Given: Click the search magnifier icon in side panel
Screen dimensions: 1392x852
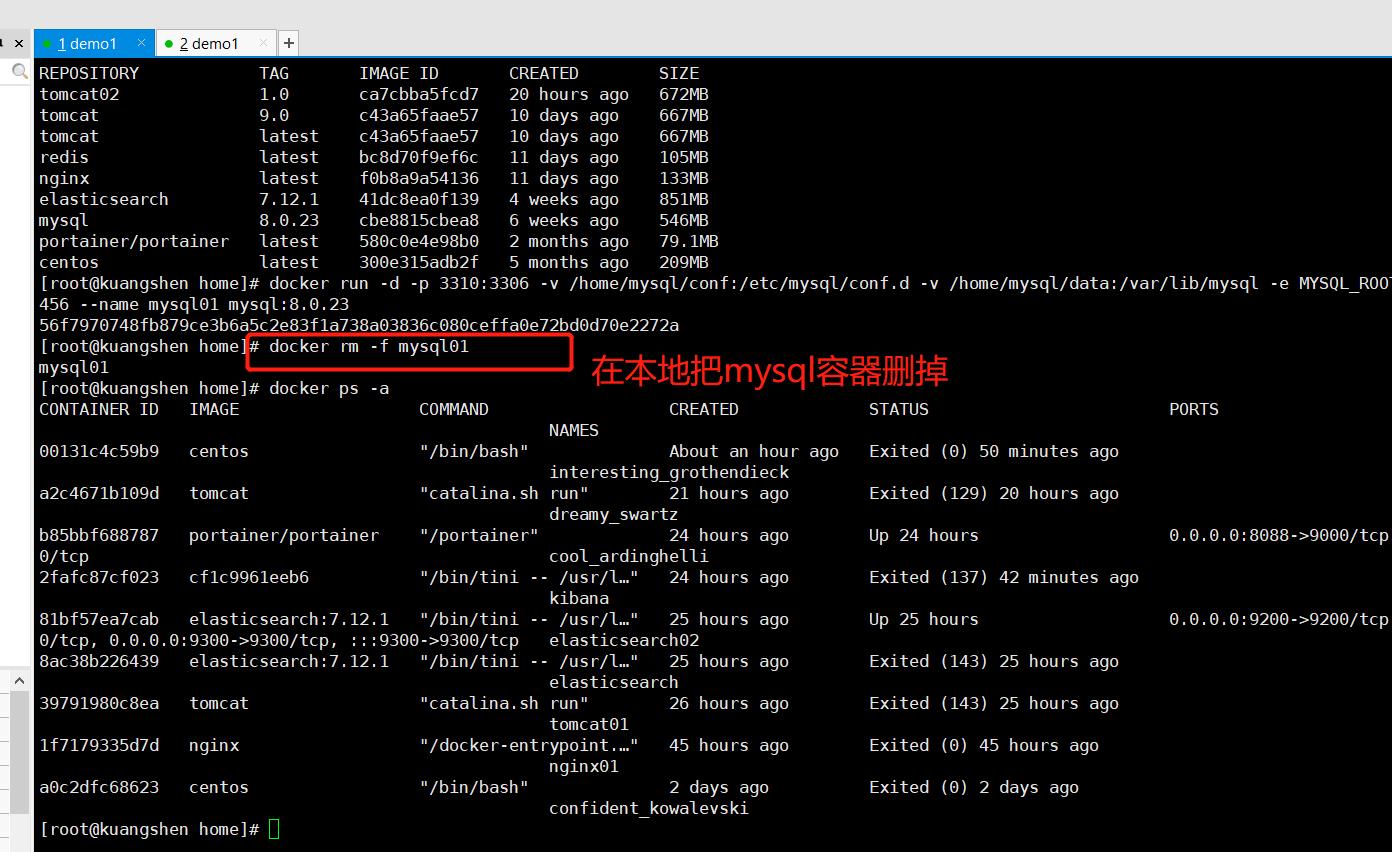Looking at the screenshot, I should coord(19,71).
